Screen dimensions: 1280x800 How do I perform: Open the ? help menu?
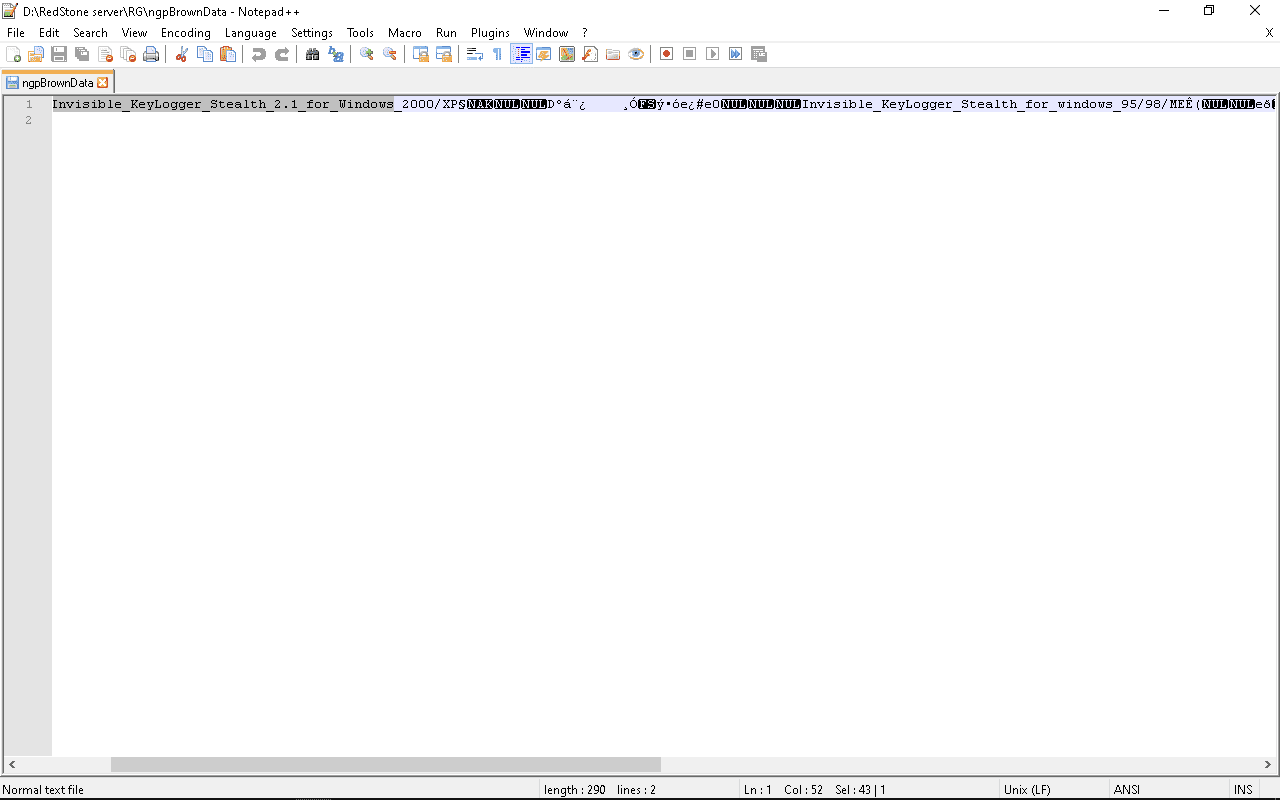click(585, 33)
